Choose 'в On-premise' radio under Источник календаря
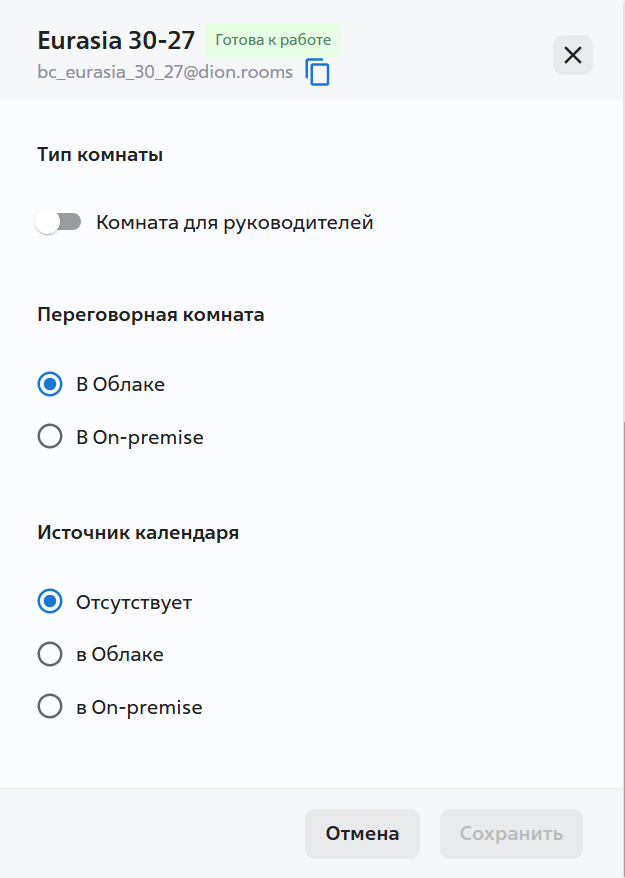Viewport: 625px width, 878px height. coord(50,707)
